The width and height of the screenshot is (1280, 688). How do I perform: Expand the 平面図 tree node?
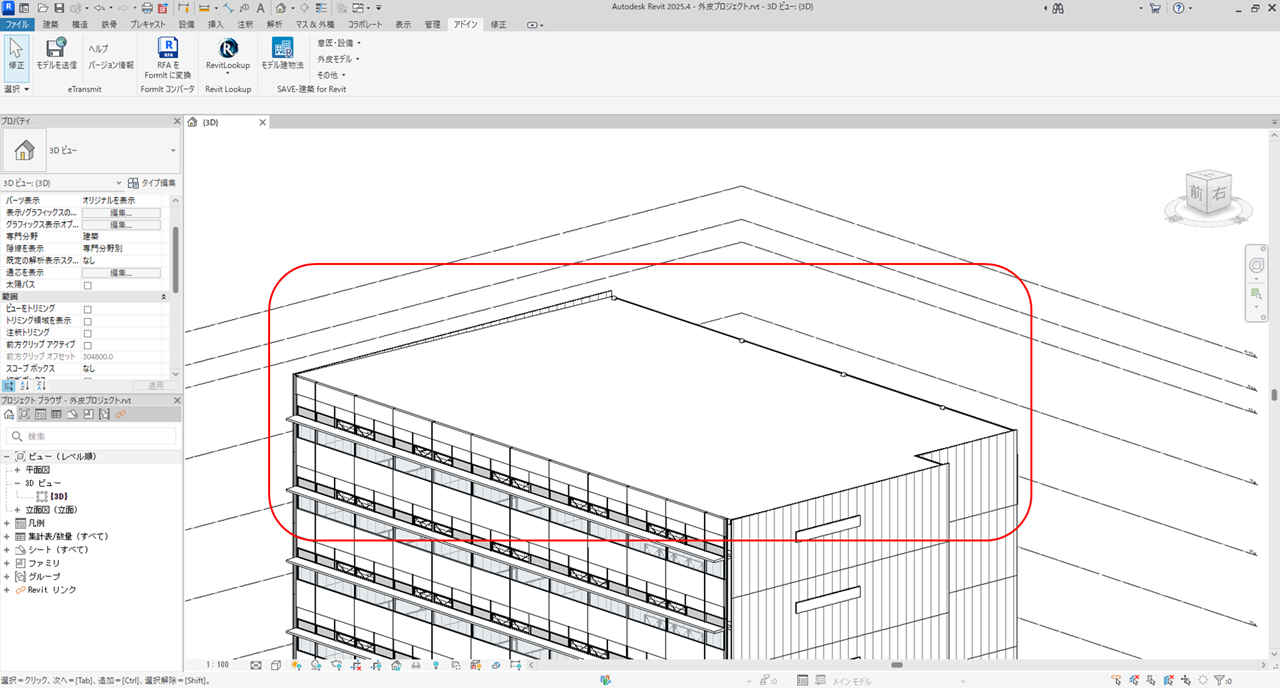tap(17, 469)
